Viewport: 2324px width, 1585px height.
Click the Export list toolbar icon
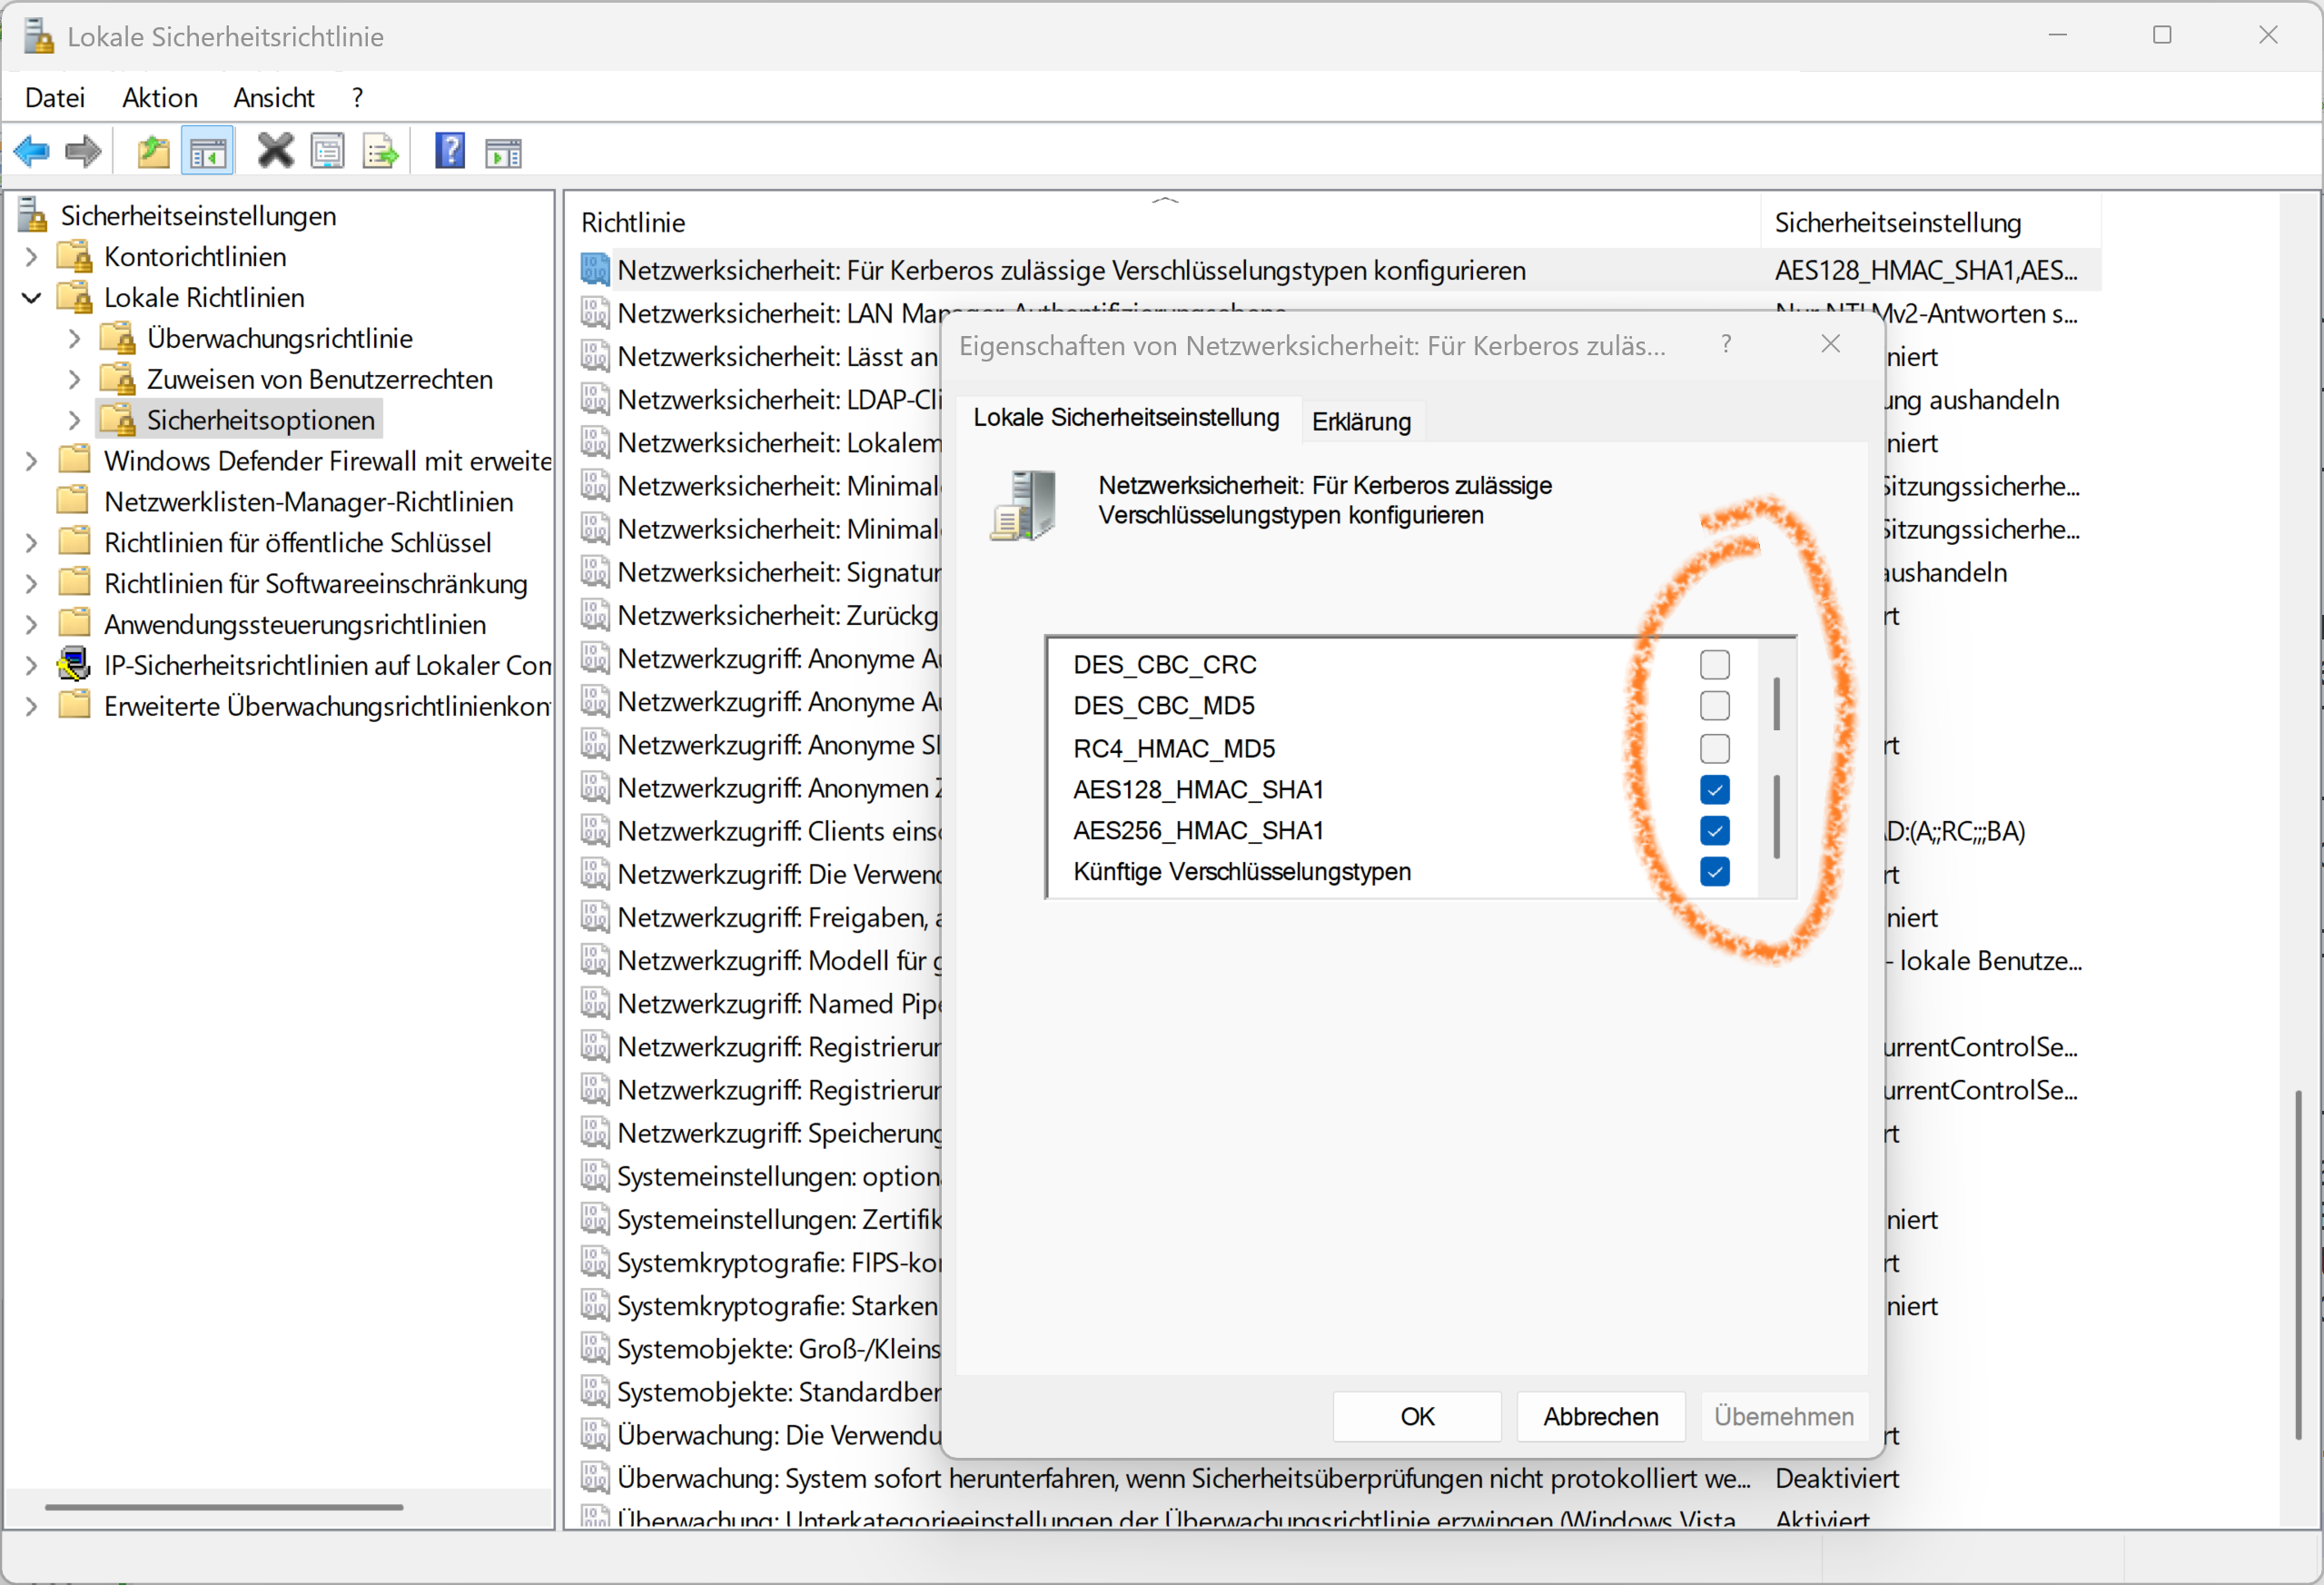380,152
